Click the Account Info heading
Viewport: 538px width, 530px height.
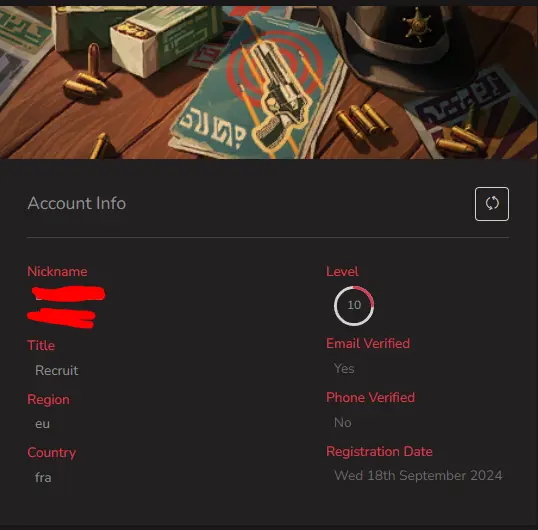coord(77,203)
